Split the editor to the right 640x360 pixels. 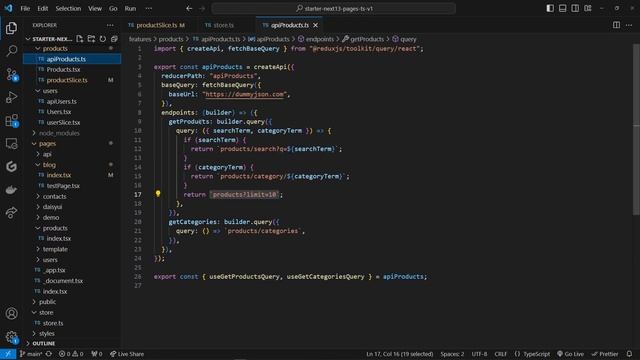(x=616, y=25)
